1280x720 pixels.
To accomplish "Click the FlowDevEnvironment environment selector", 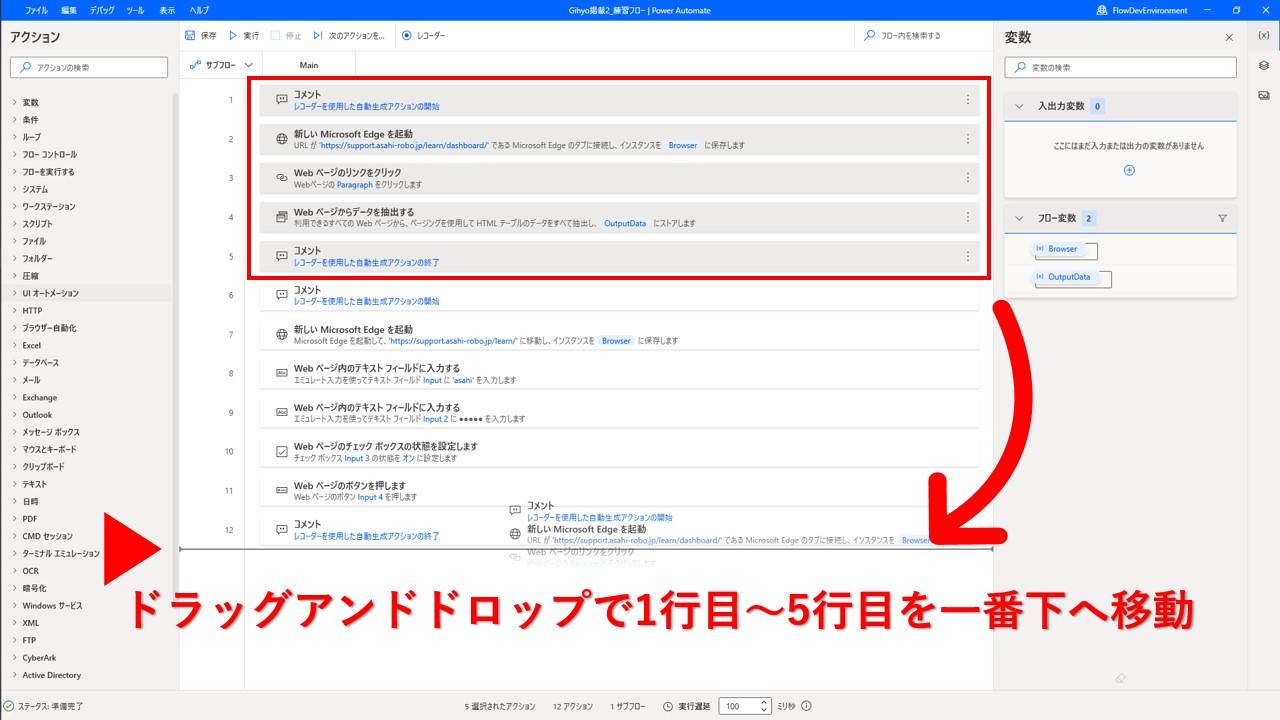I will coord(1142,10).
